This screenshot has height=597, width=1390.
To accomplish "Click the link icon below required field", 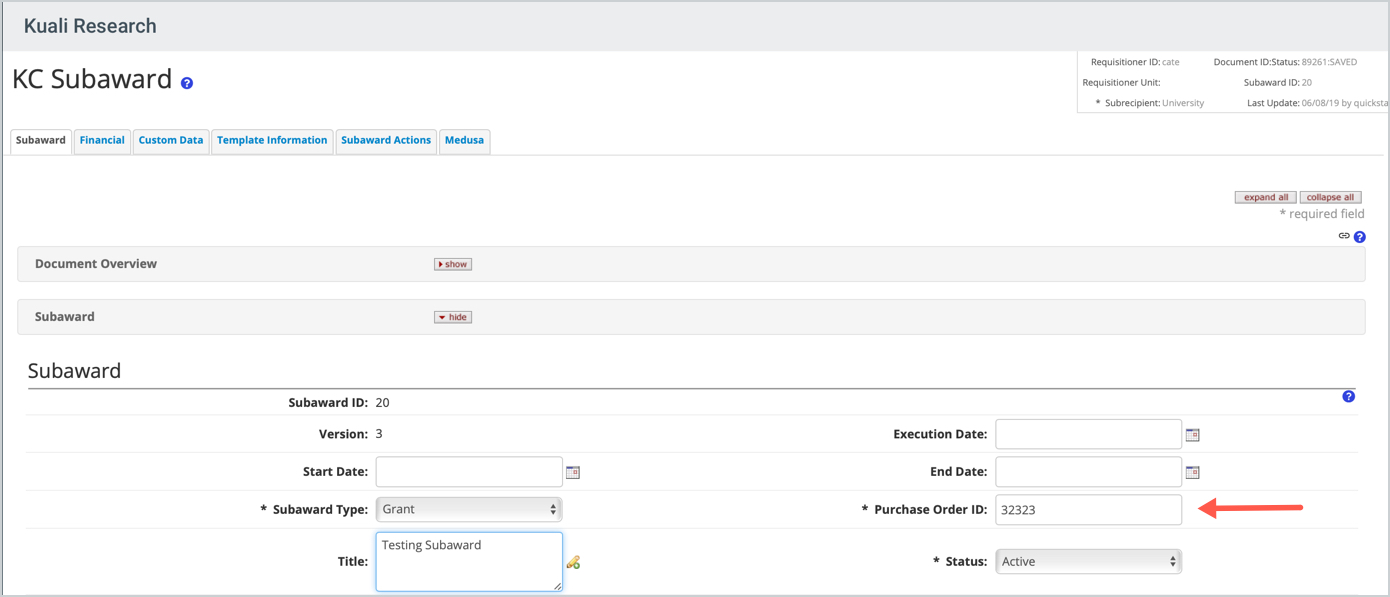I will coord(1344,236).
